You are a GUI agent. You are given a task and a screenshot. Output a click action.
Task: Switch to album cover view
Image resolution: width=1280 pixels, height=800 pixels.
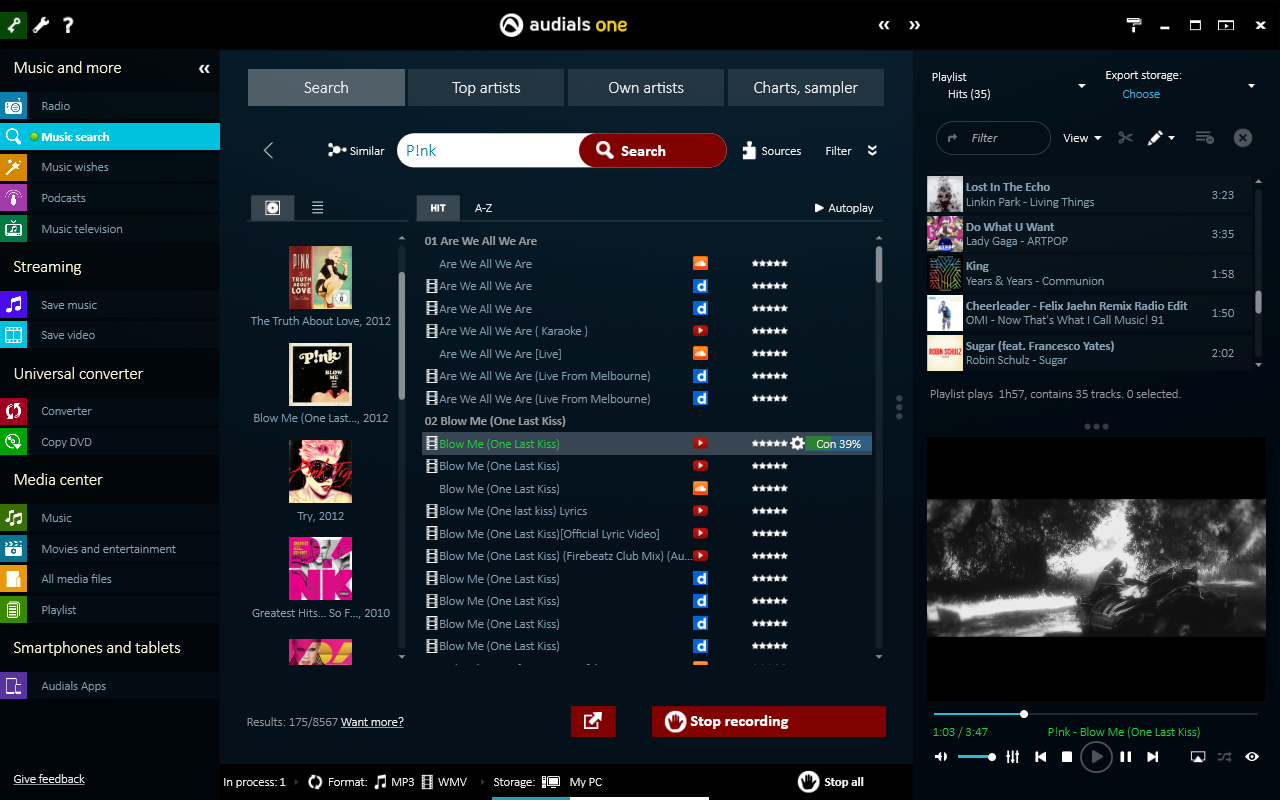click(272, 208)
